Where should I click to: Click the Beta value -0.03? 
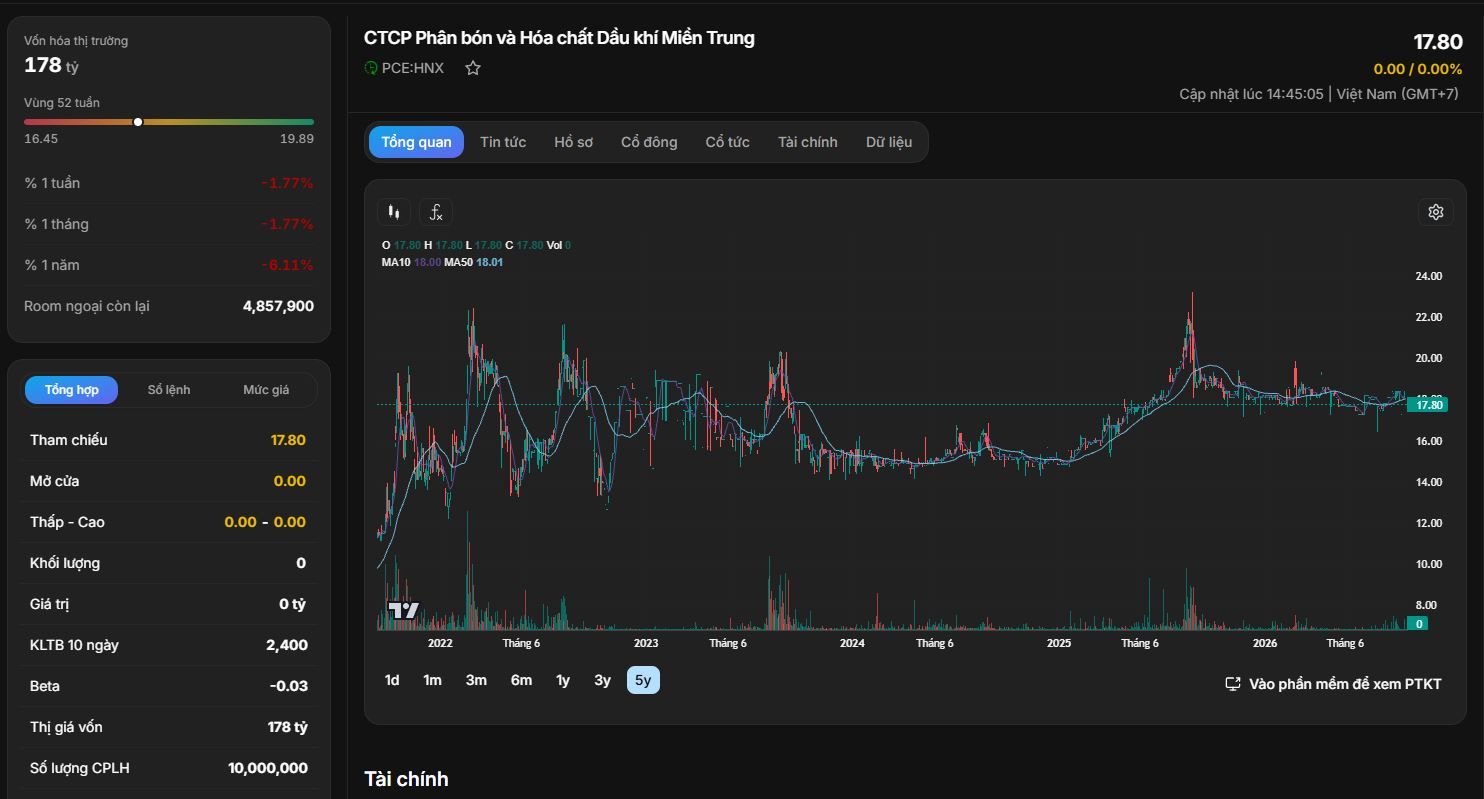click(288, 686)
